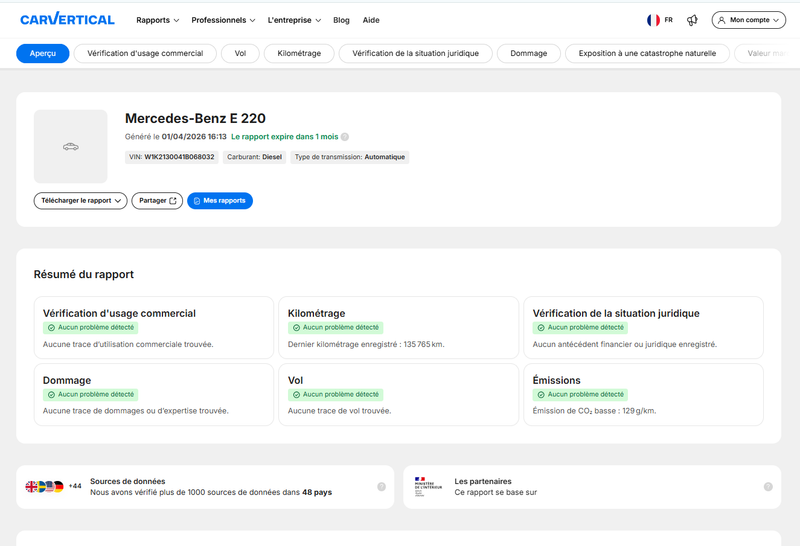The width and height of the screenshot is (800, 546).
Task: Click the French flag language icon
Action: coord(653,20)
